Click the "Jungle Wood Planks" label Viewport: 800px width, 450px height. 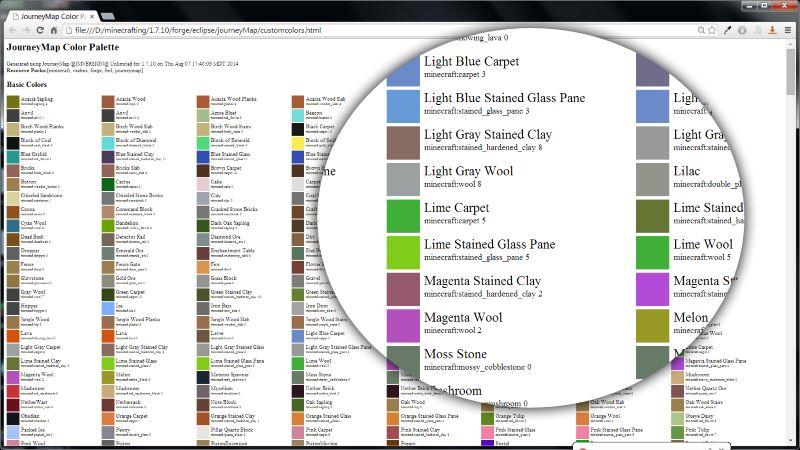138,319
